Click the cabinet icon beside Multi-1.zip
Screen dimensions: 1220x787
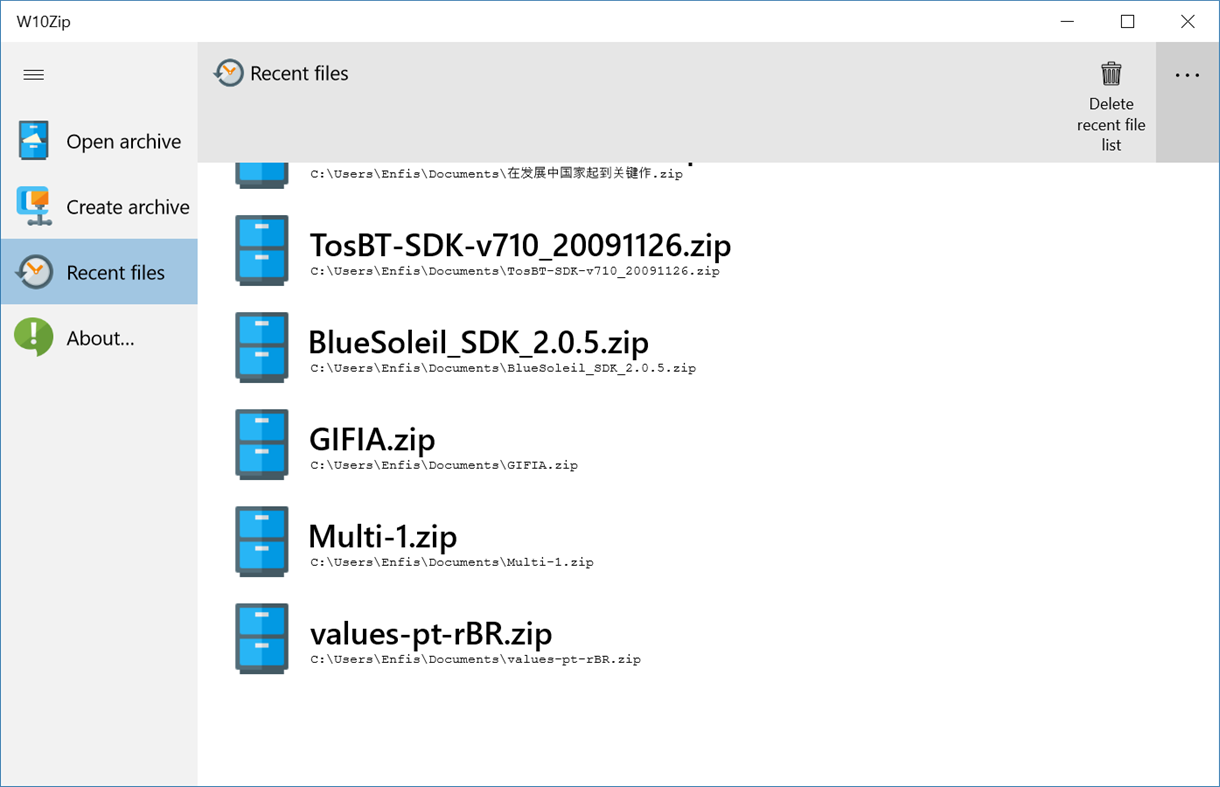coord(261,541)
